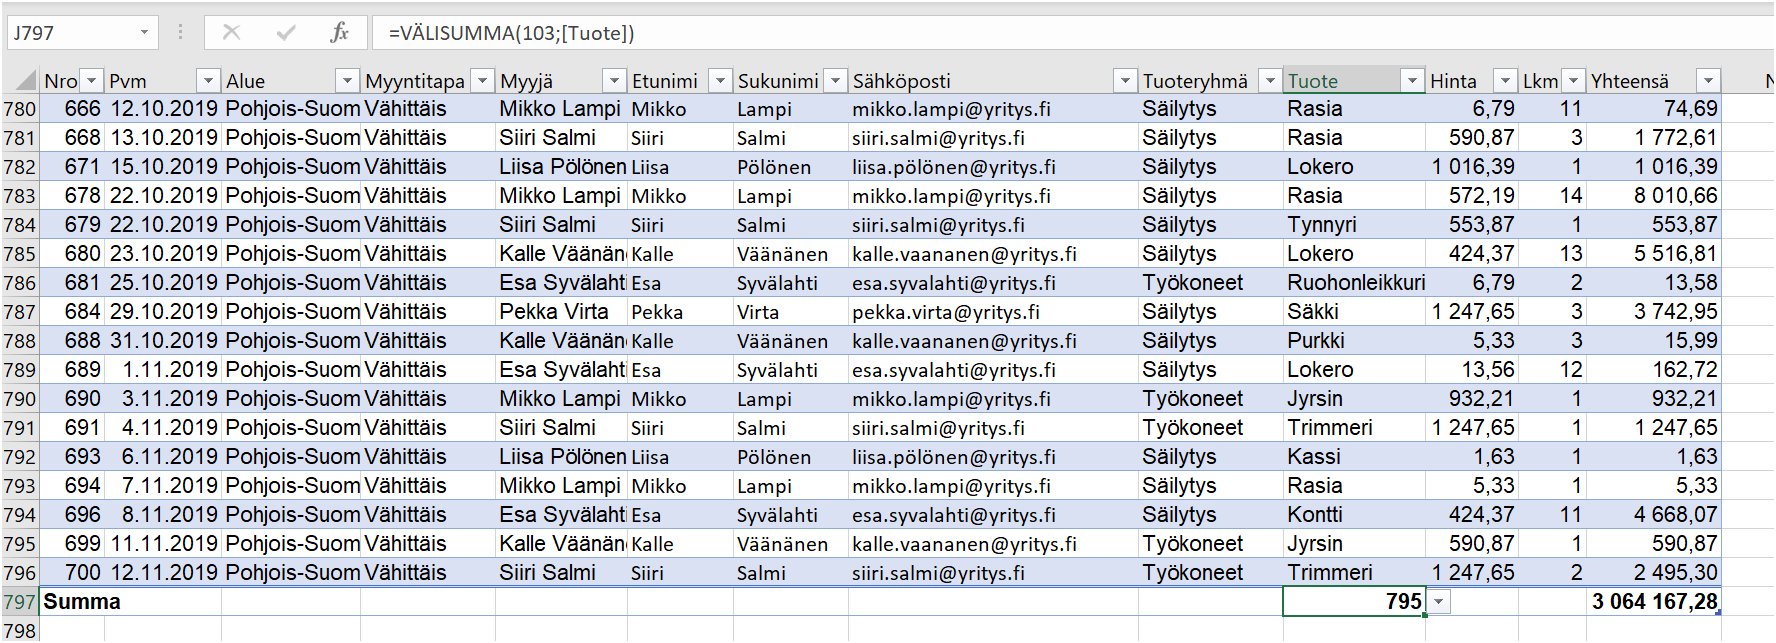Select the Ruohonleikkuri product cell
The width and height of the screenshot is (1776, 643).
(x=1354, y=283)
